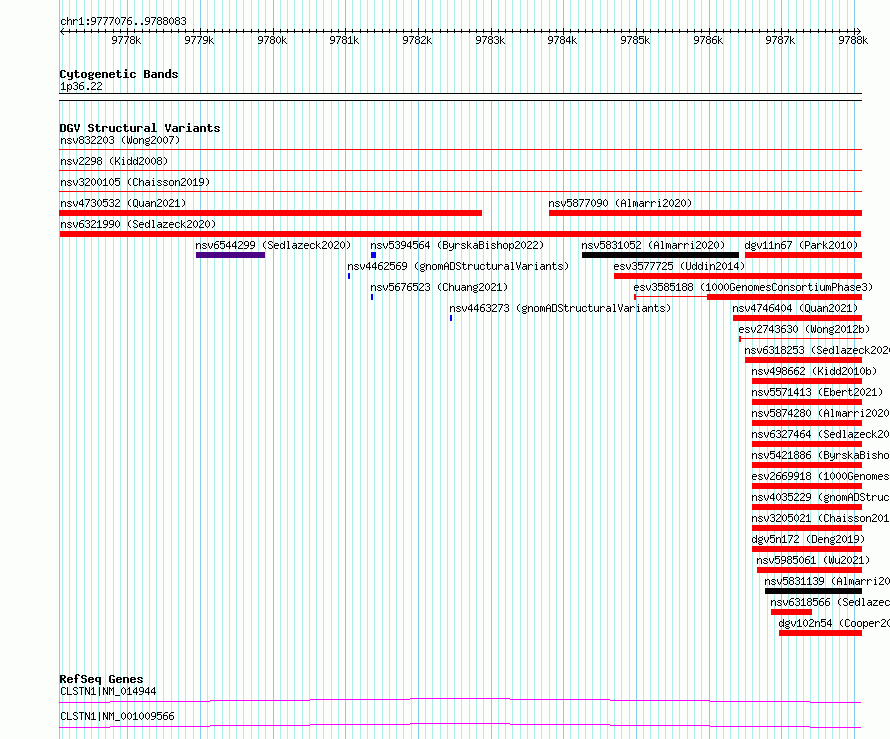Click dgv5n172 (Deng2019) label
This screenshot has height=739, width=890.
click(808, 539)
